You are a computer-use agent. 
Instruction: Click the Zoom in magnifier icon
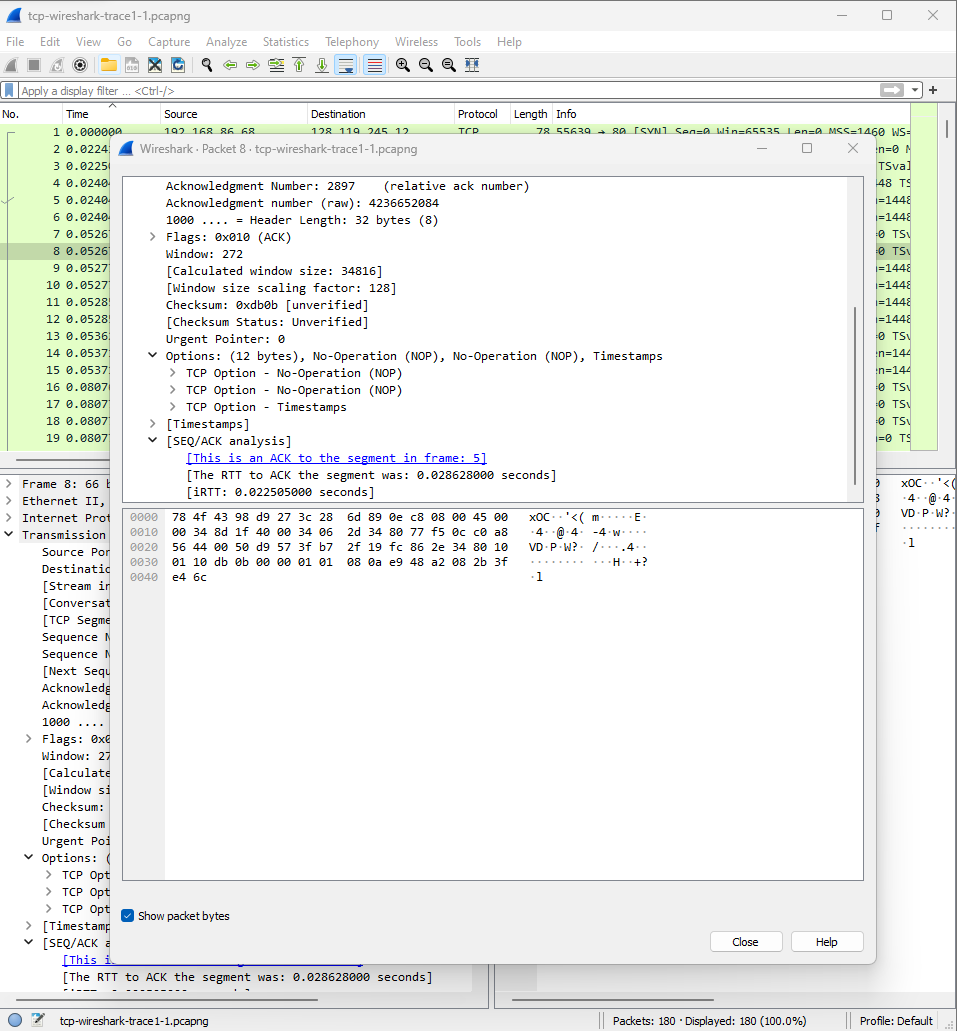[x=403, y=65]
